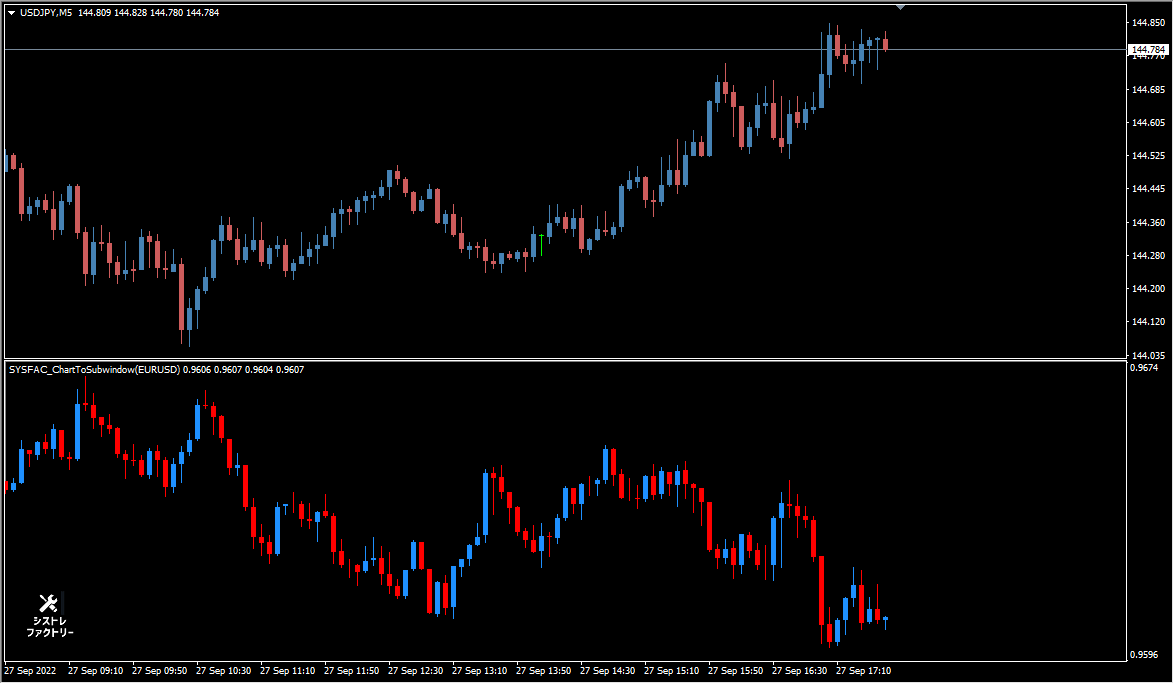Click the latest blue EURUSD candle

(886, 620)
